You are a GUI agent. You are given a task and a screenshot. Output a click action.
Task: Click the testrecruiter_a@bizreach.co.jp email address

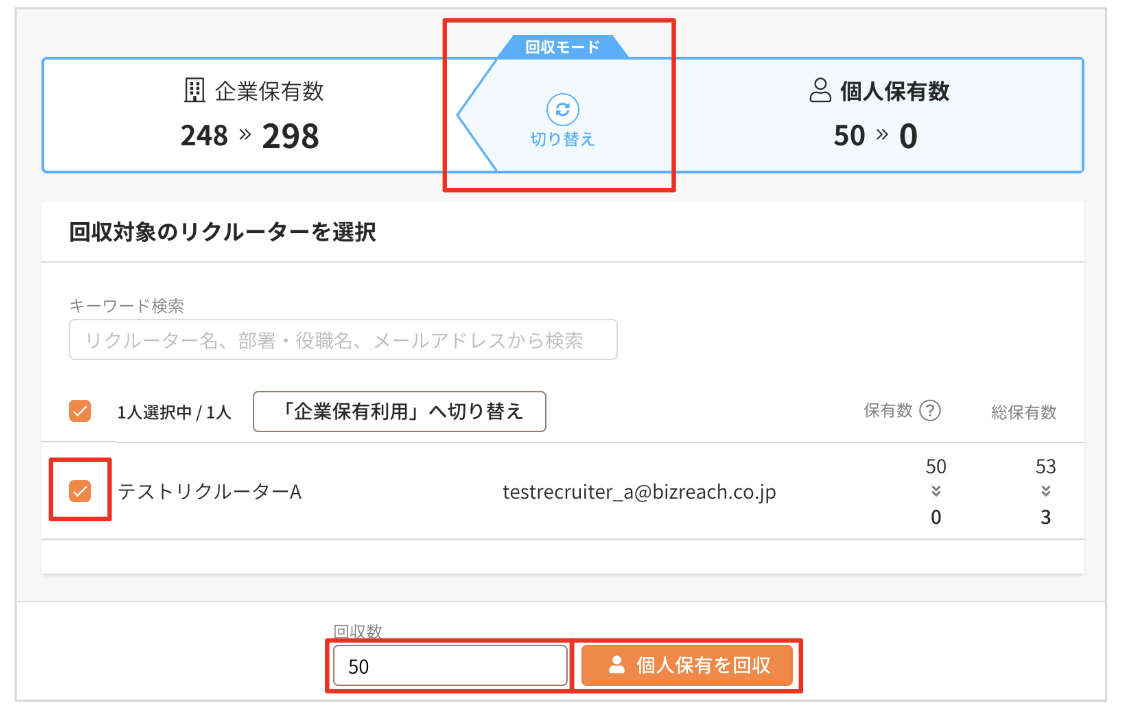pyautogui.click(x=639, y=492)
